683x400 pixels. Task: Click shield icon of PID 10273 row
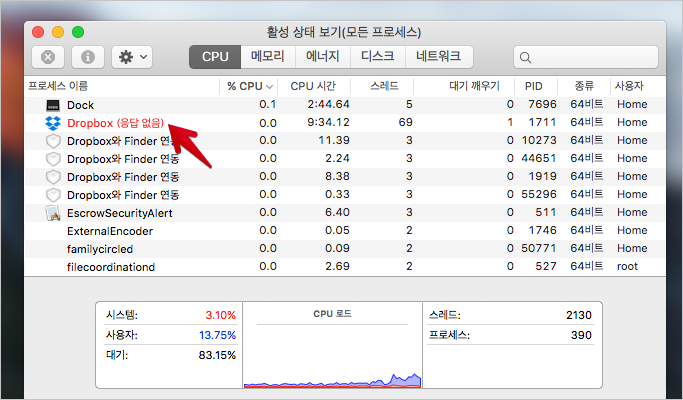click(x=53, y=141)
